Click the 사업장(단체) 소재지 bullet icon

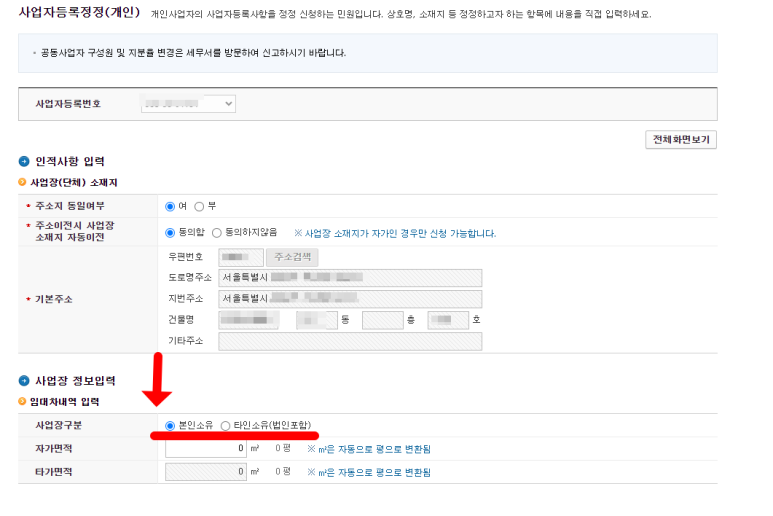coord(22,182)
